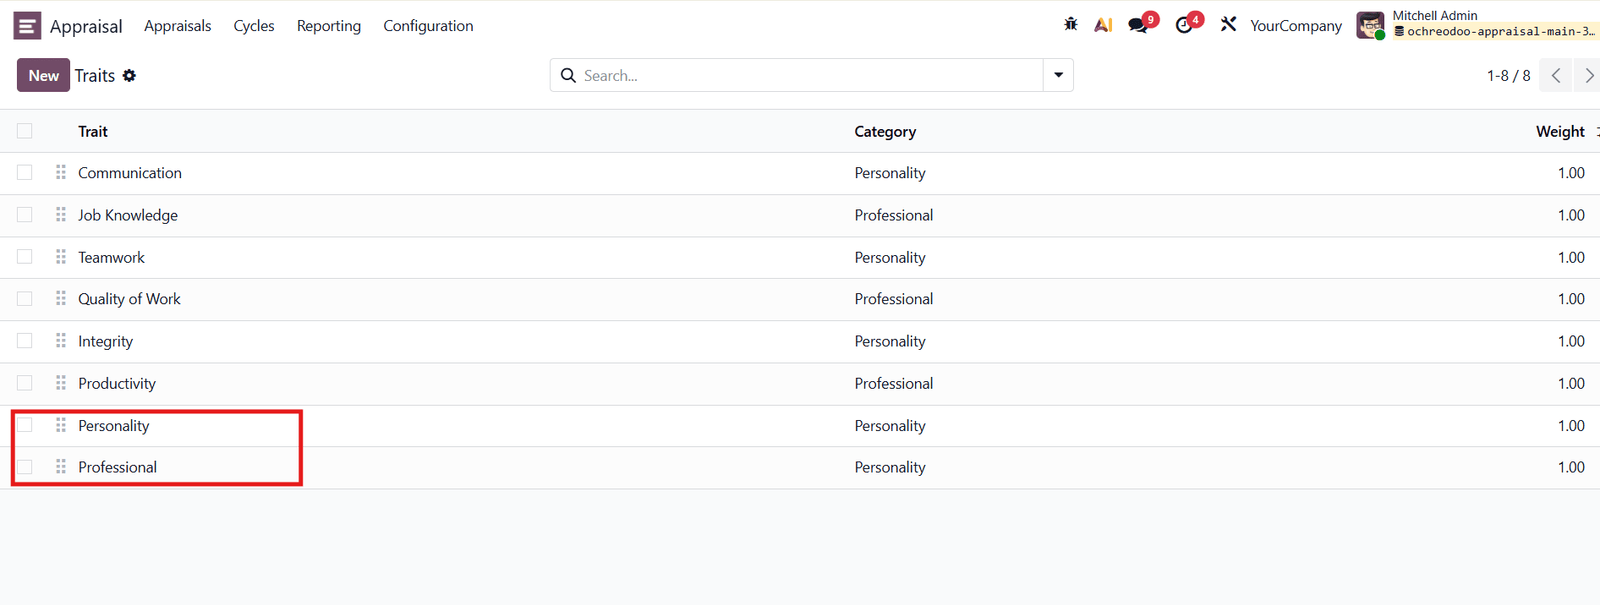Grab the drag handle of Personality trait row

click(61, 425)
